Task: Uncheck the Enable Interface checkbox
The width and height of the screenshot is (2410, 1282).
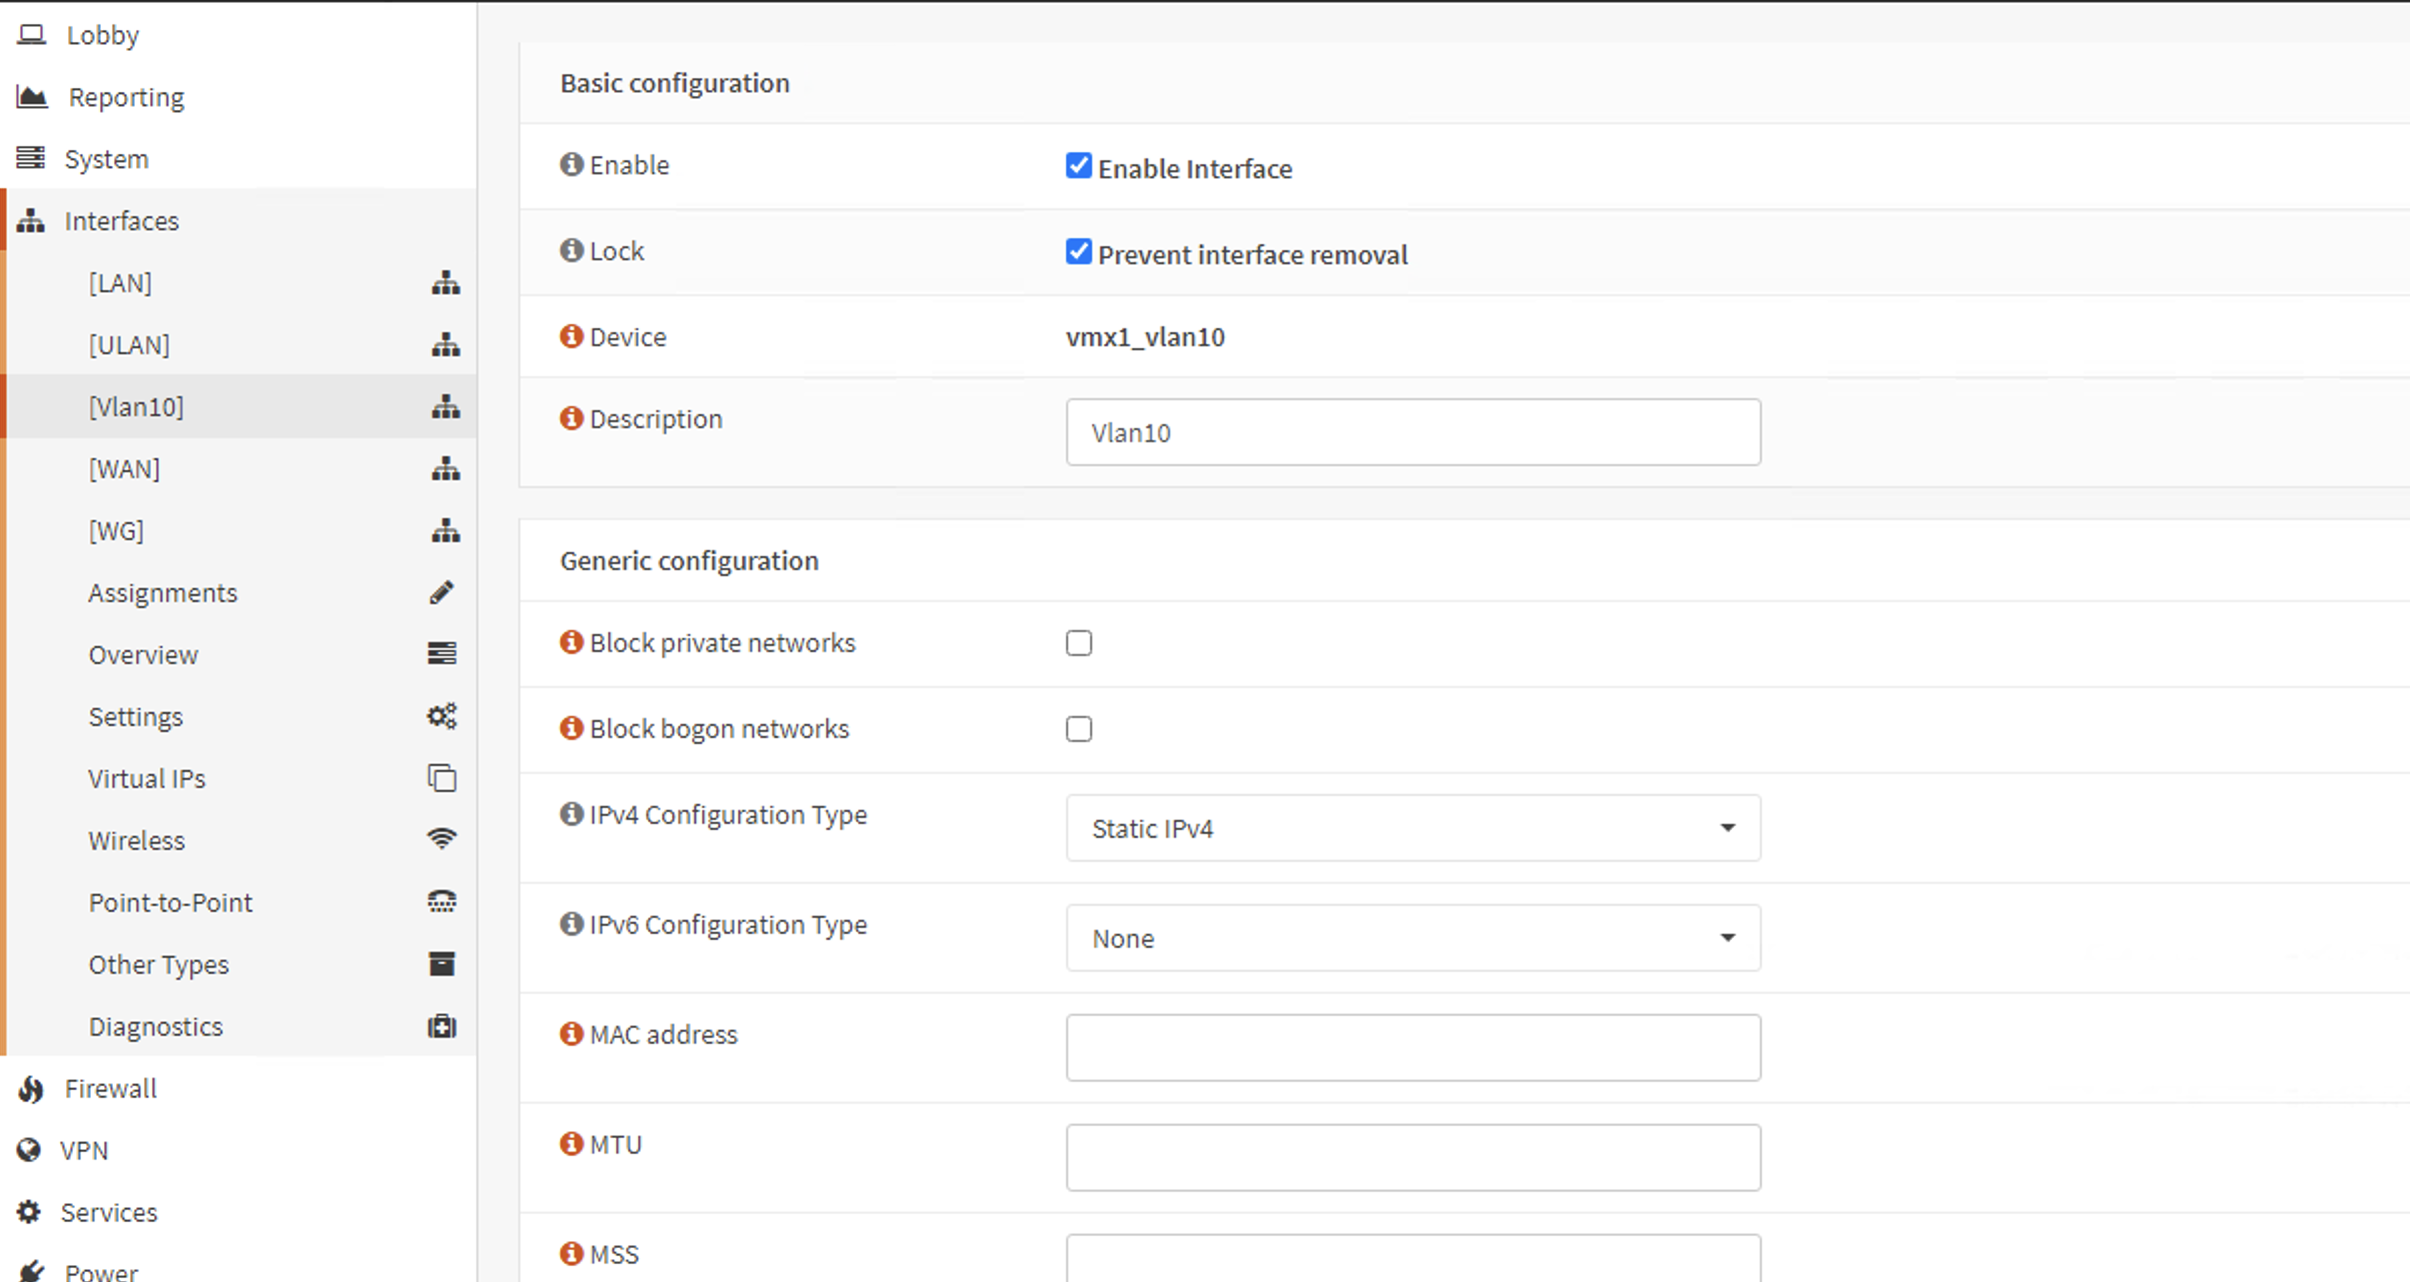Action: [1078, 166]
